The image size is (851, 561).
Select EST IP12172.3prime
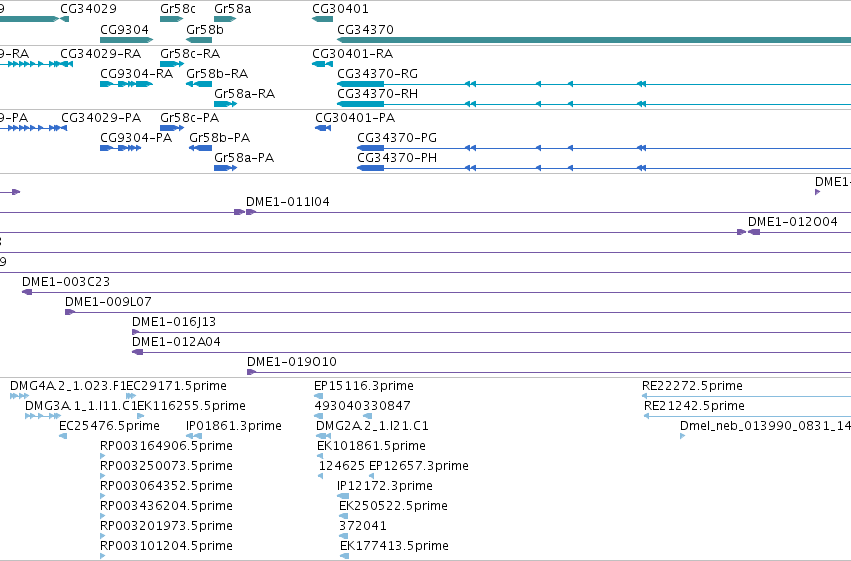pyautogui.click(x=385, y=486)
